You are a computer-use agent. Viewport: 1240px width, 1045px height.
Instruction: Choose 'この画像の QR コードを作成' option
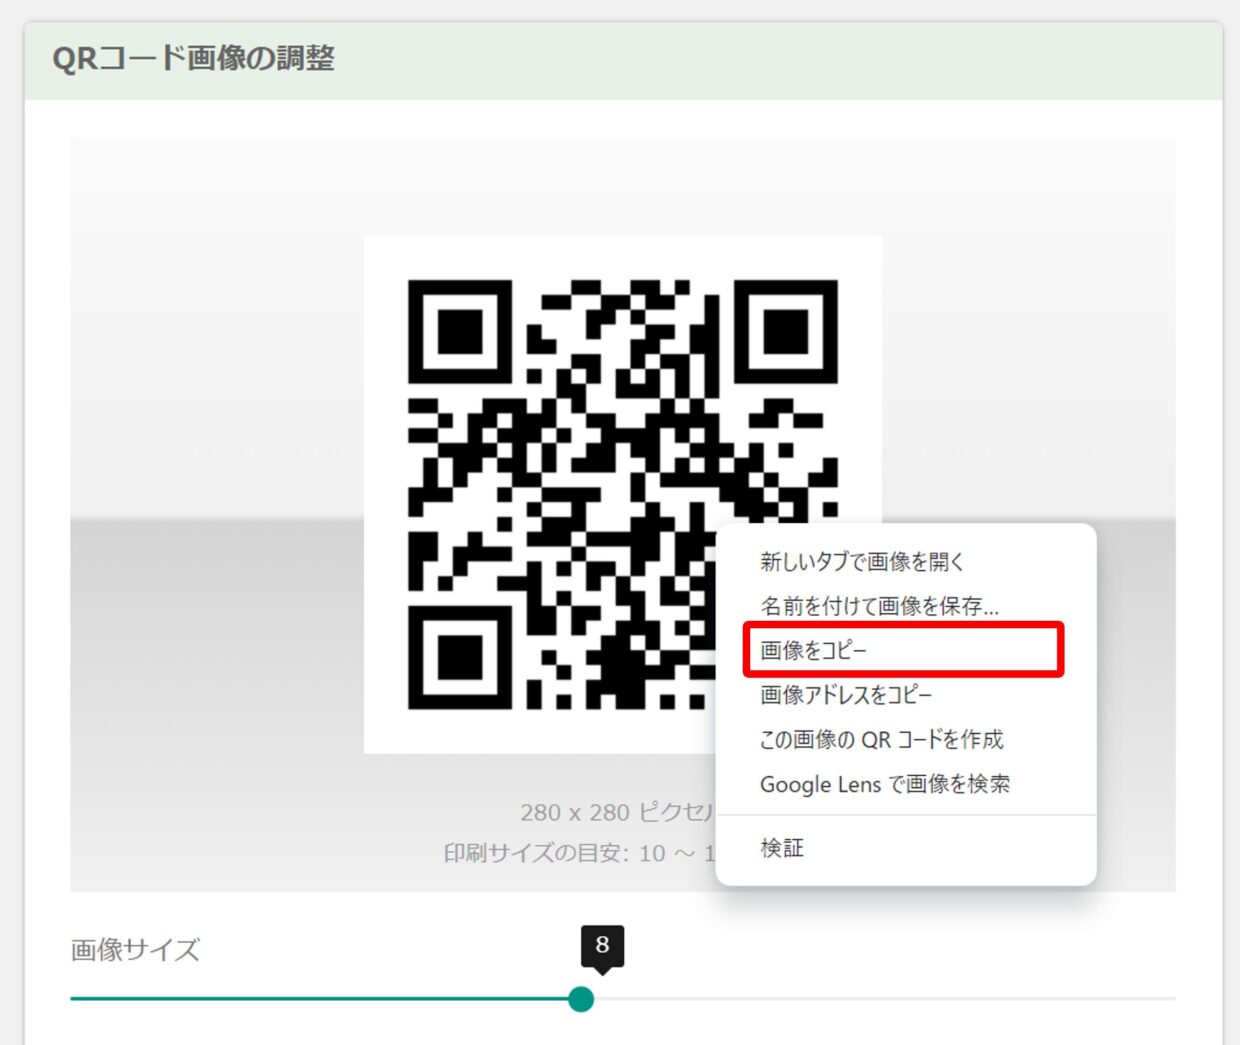pyautogui.click(x=906, y=739)
